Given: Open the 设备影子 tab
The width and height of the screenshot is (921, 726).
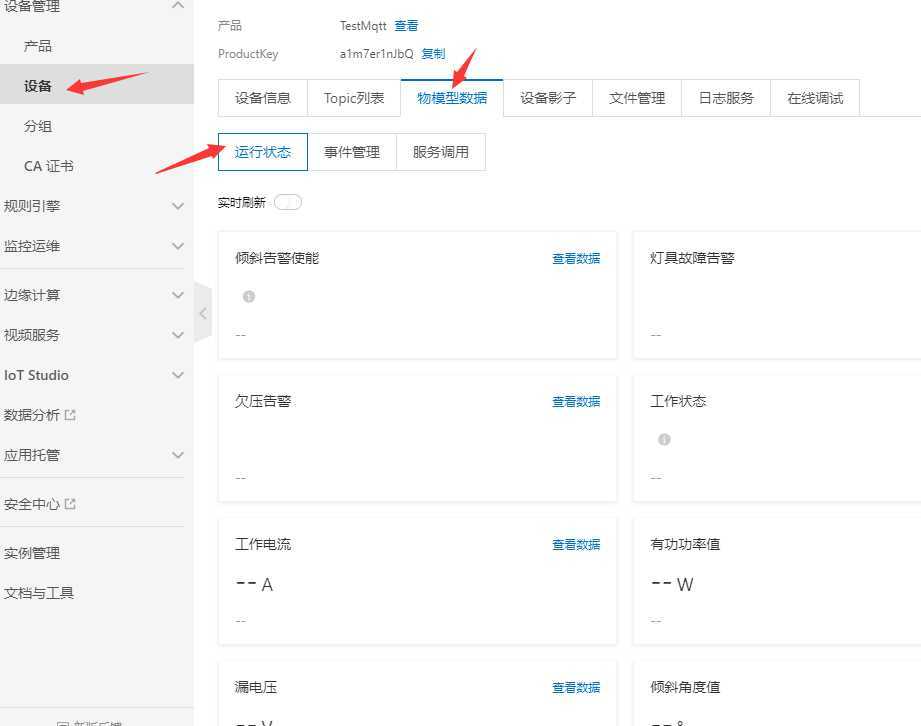Looking at the screenshot, I should click(548, 98).
